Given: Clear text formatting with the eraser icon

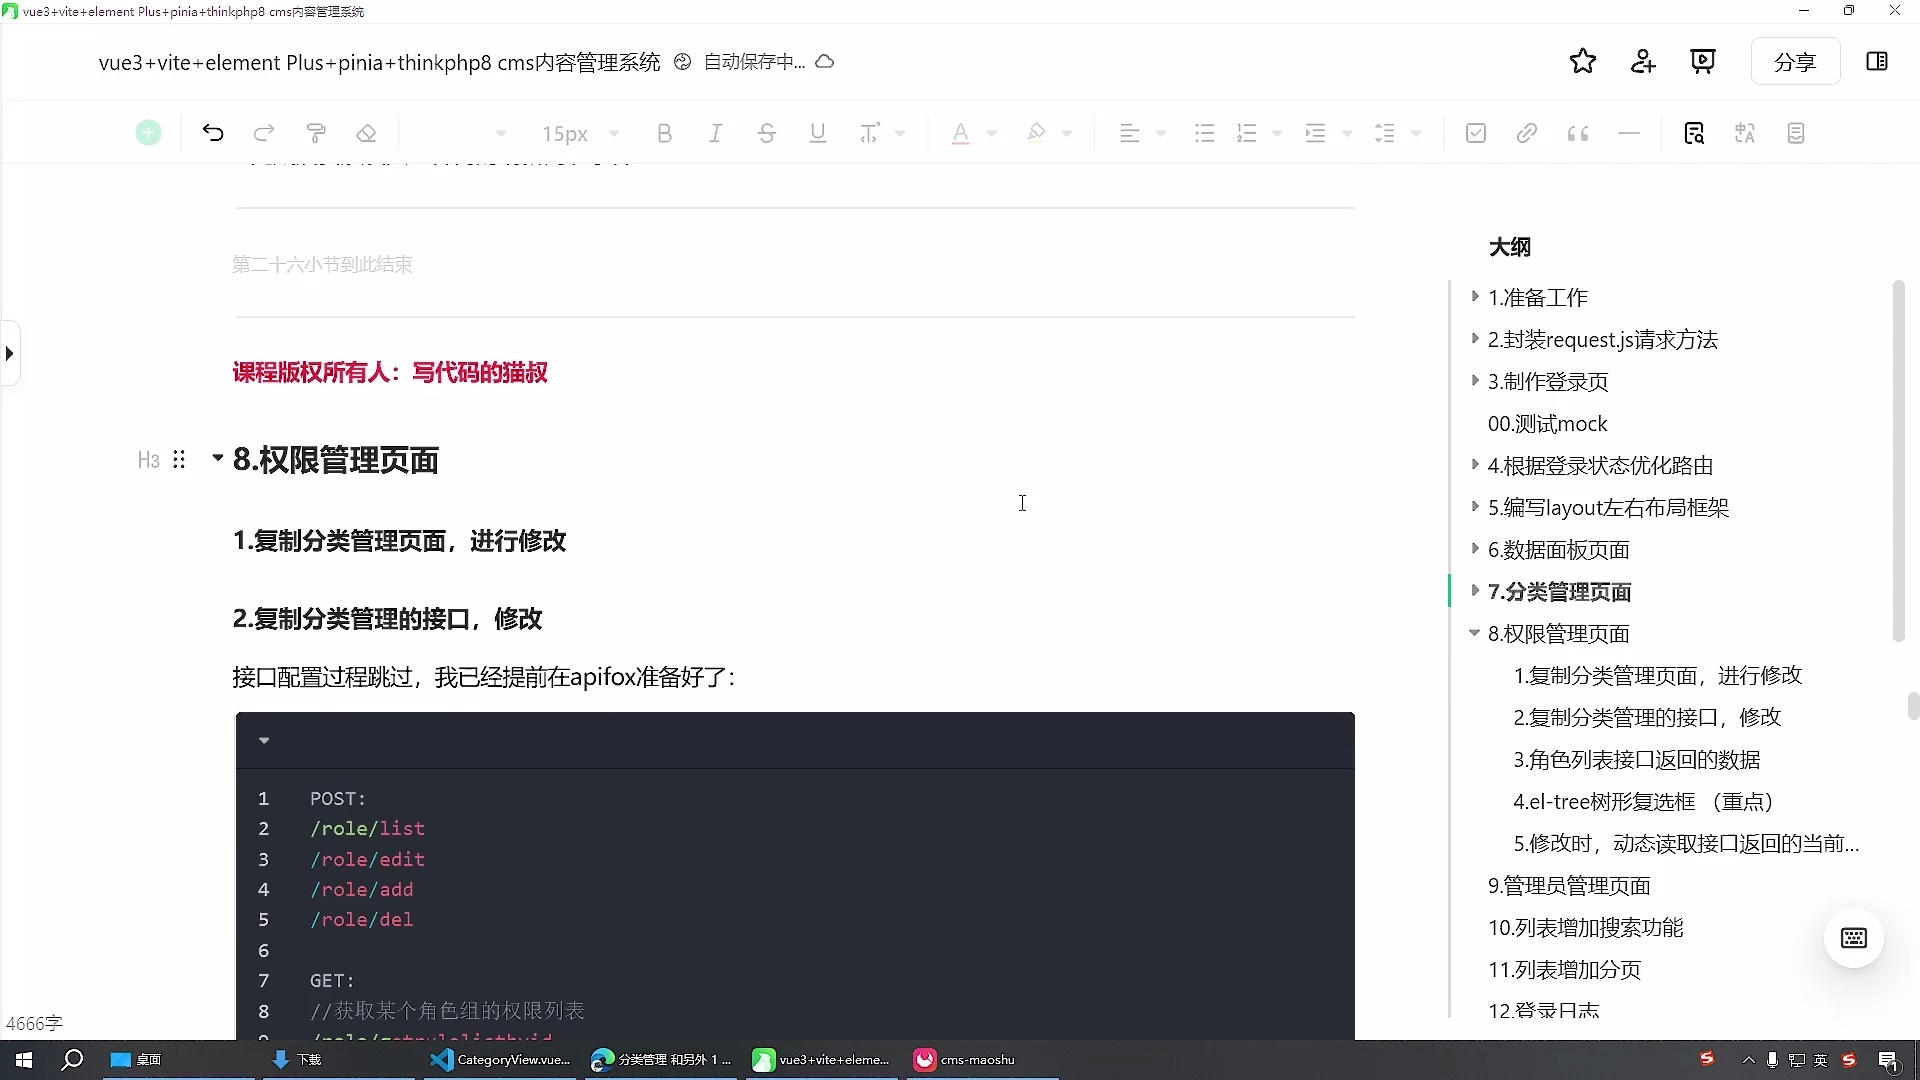Looking at the screenshot, I should [366, 133].
